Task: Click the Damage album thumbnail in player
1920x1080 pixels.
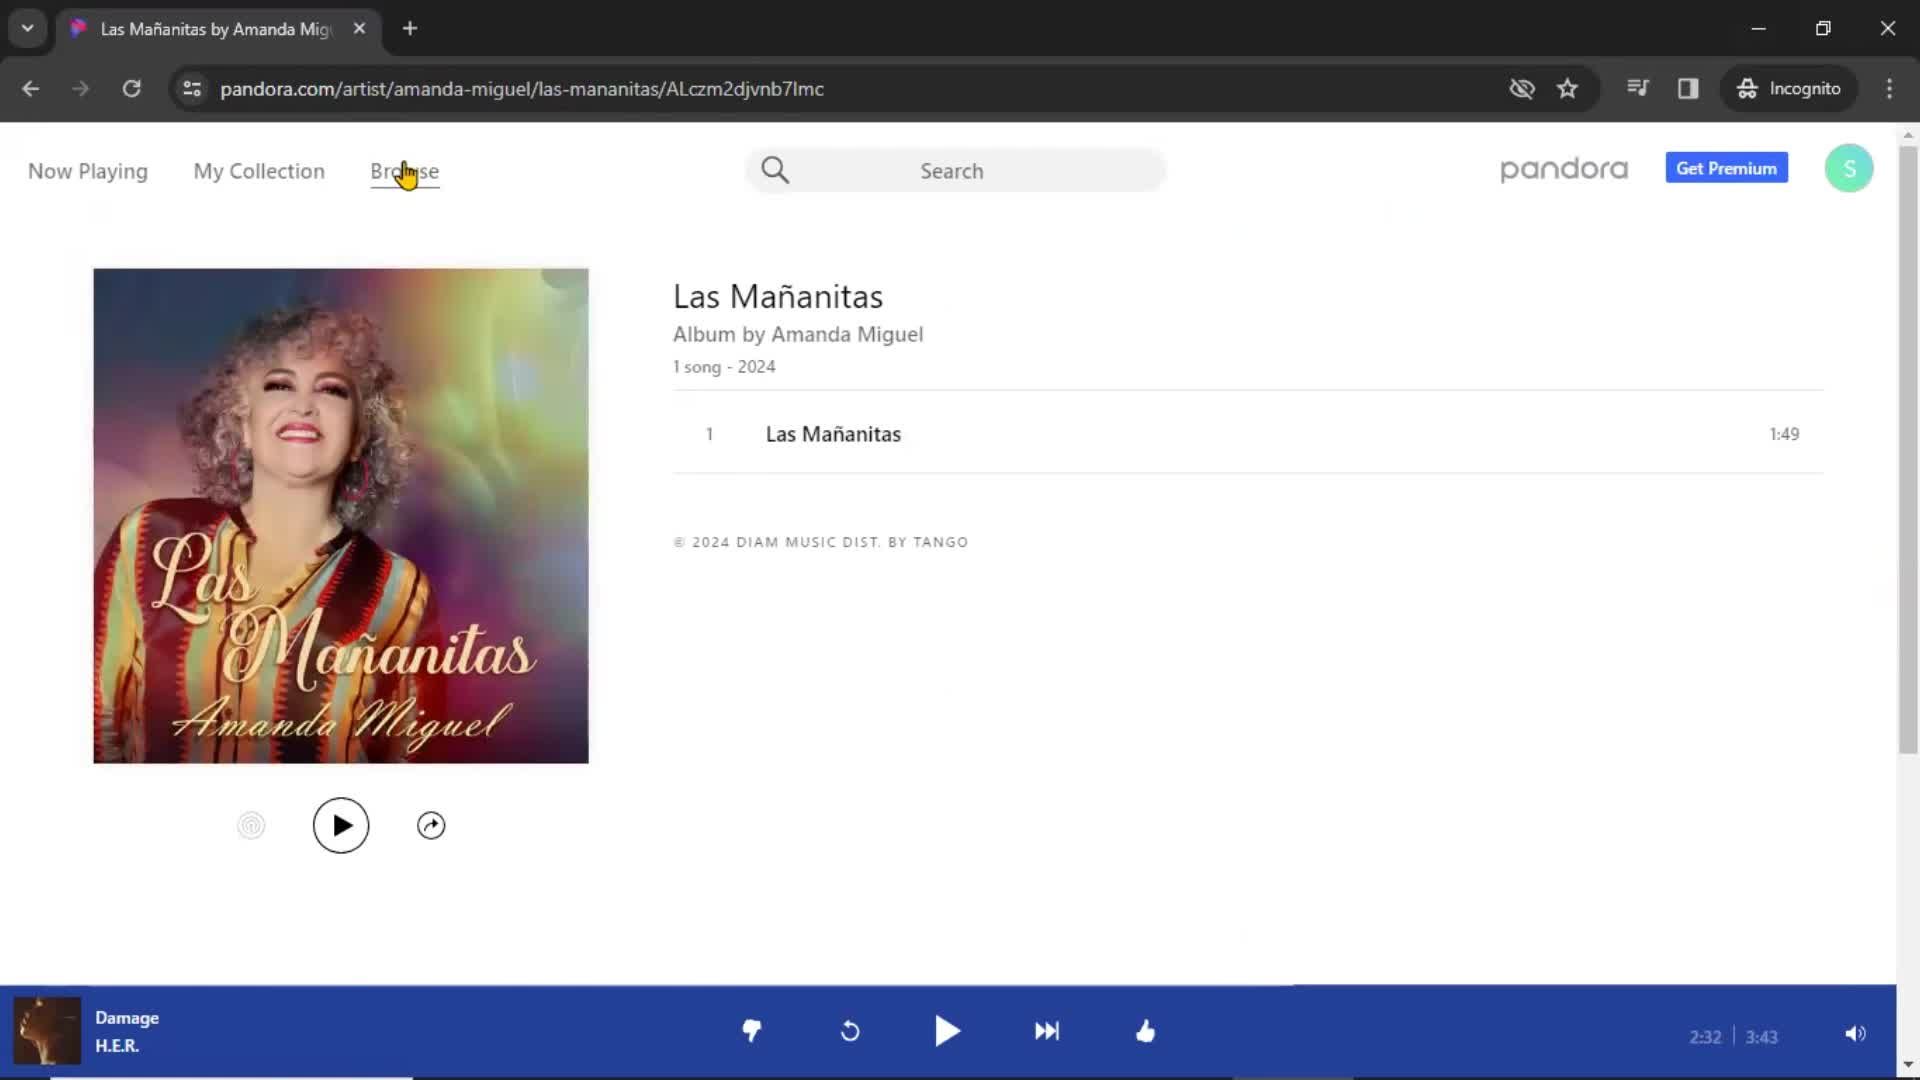Action: pyautogui.click(x=46, y=1030)
